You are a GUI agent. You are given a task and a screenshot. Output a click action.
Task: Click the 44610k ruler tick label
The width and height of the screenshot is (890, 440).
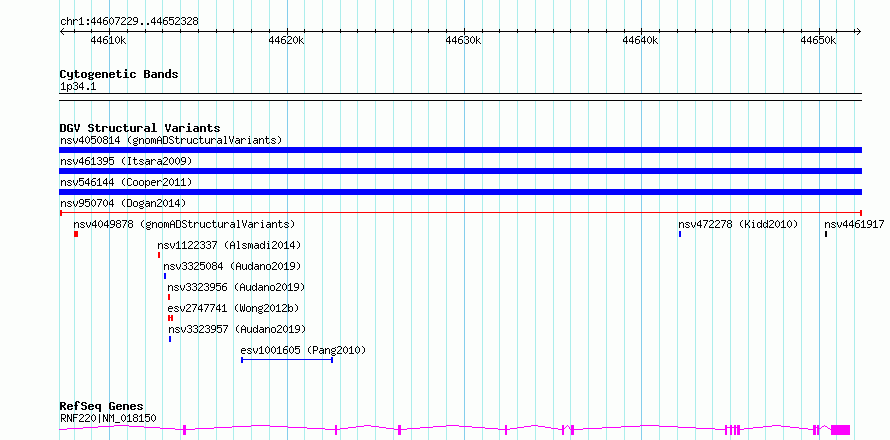click(108, 40)
